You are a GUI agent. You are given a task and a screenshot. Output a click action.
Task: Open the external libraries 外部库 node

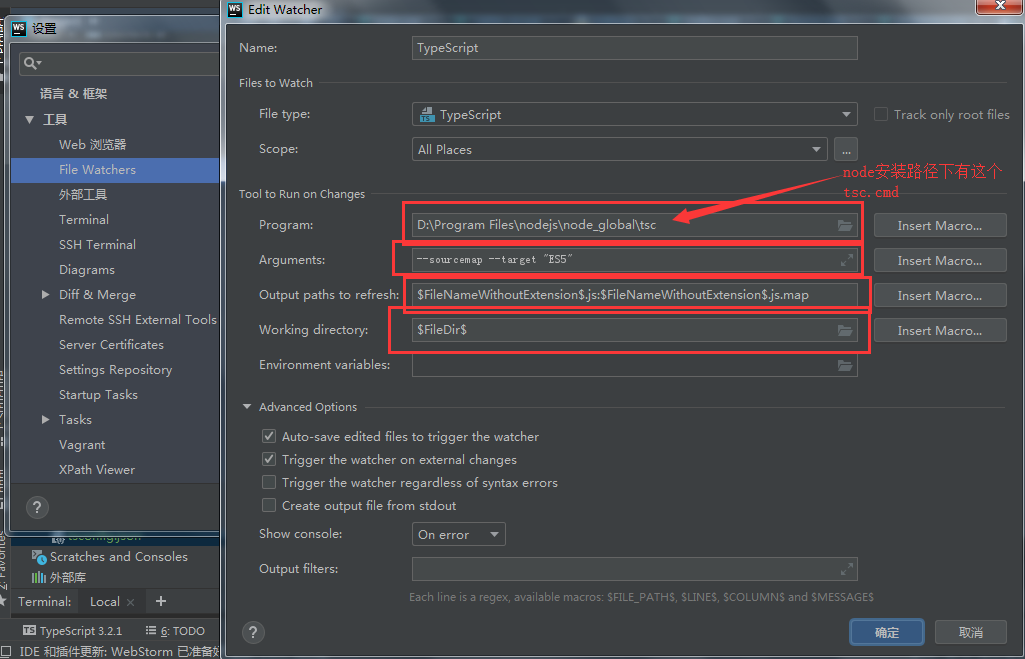[59, 577]
